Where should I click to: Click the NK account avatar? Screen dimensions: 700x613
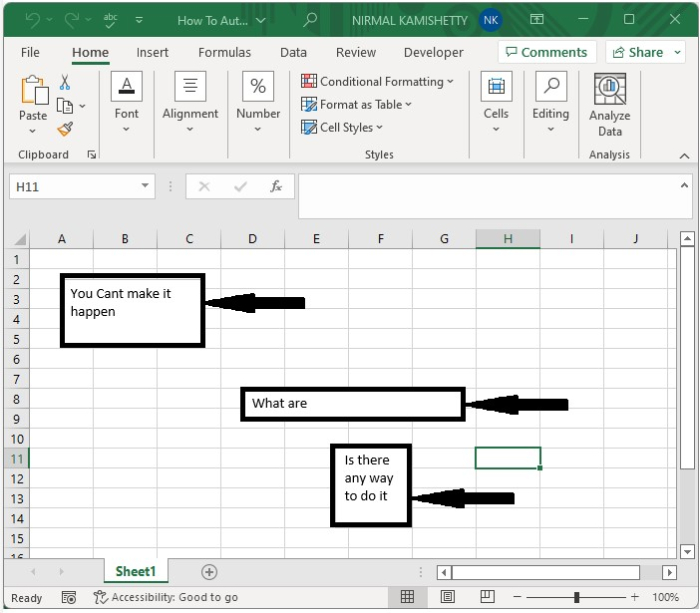pos(490,20)
